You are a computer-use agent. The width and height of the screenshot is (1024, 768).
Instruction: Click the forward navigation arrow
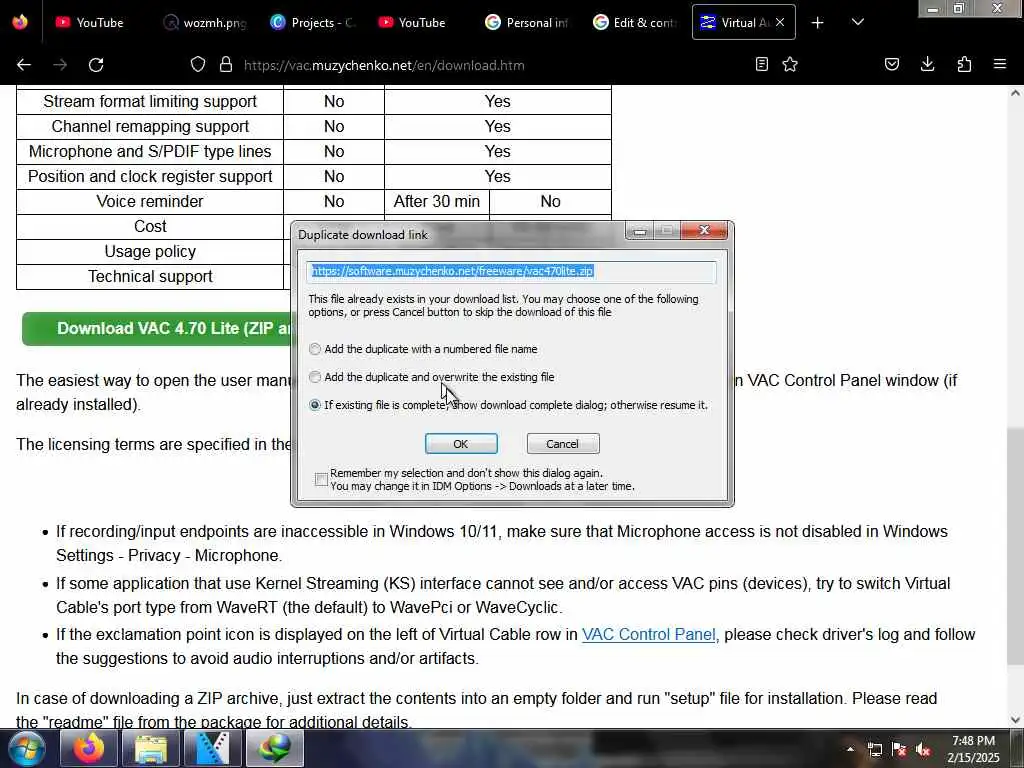(60, 65)
